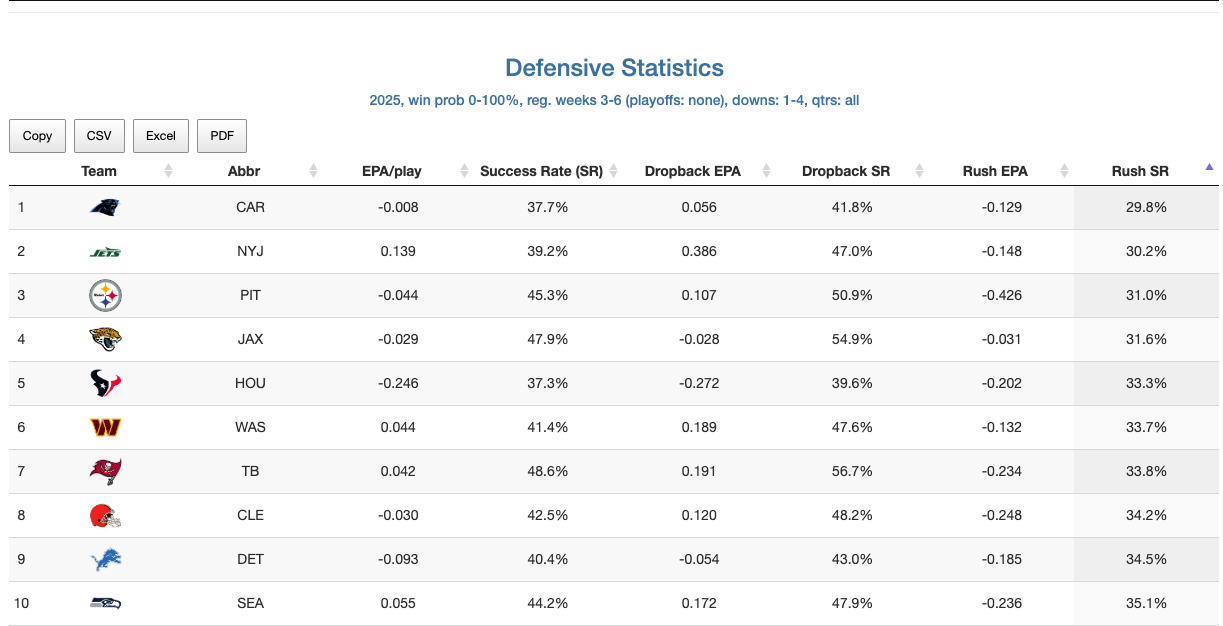Click the Detroit Lions logo
Image resolution: width=1223 pixels, height=626 pixels.
point(105,559)
